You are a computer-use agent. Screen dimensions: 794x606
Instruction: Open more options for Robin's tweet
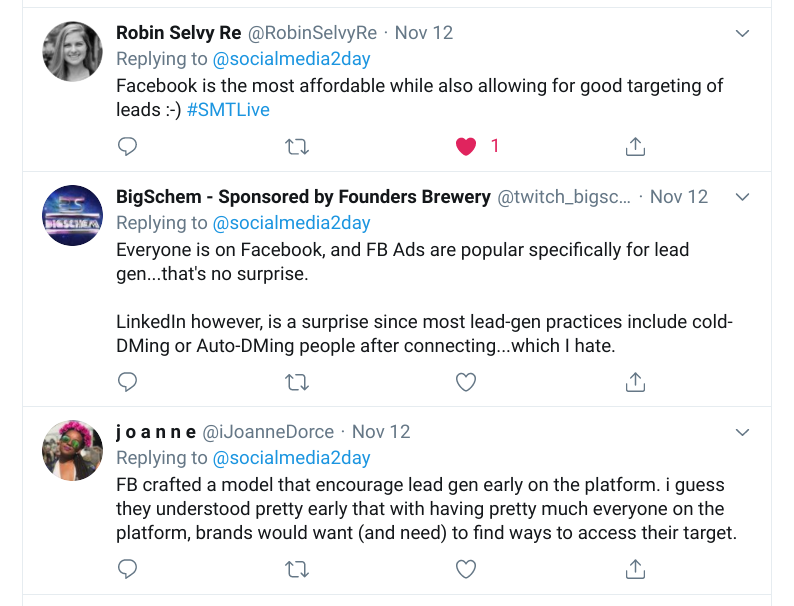(742, 33)
